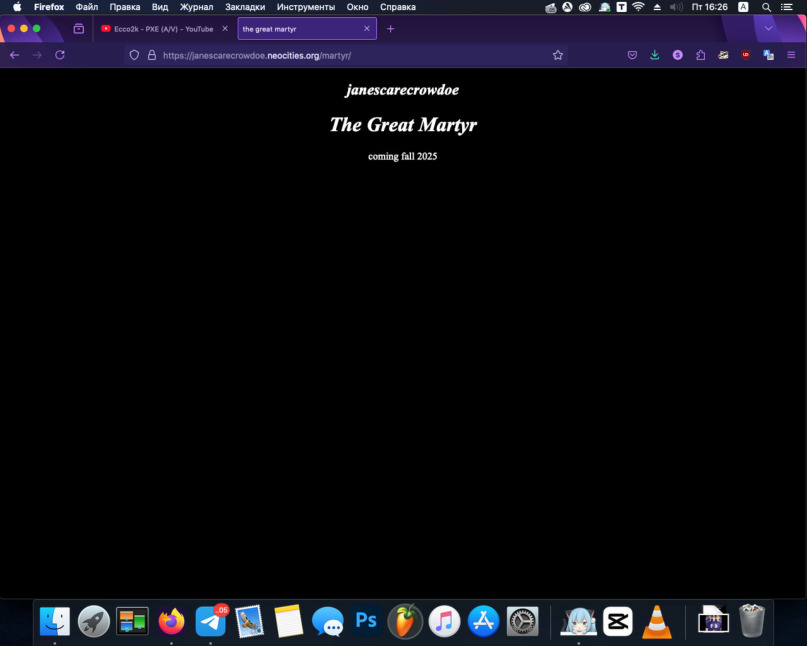This screenshot has height=646, width=807.
Task: Open the Инструменты menu
Action: [306, 7]
